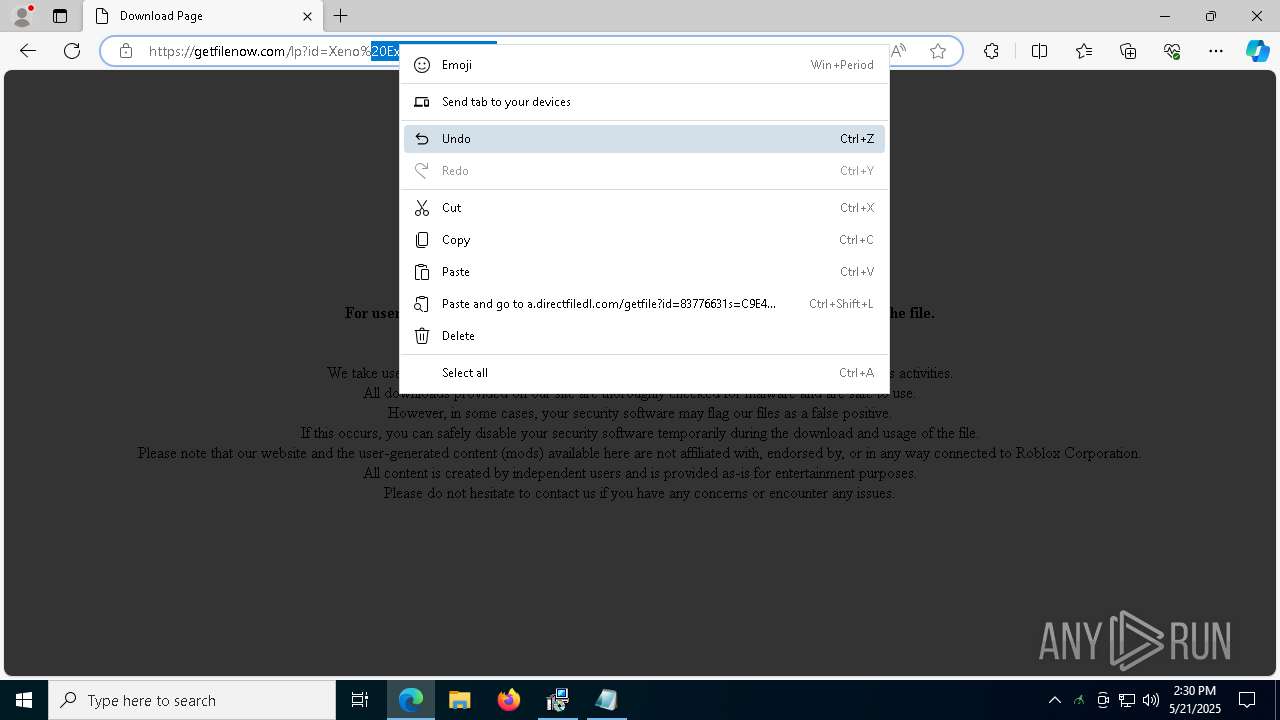The width and height of the screenshot is (1280, 720).
Task: Click the taskbar search box
Action: coord(192,700)
